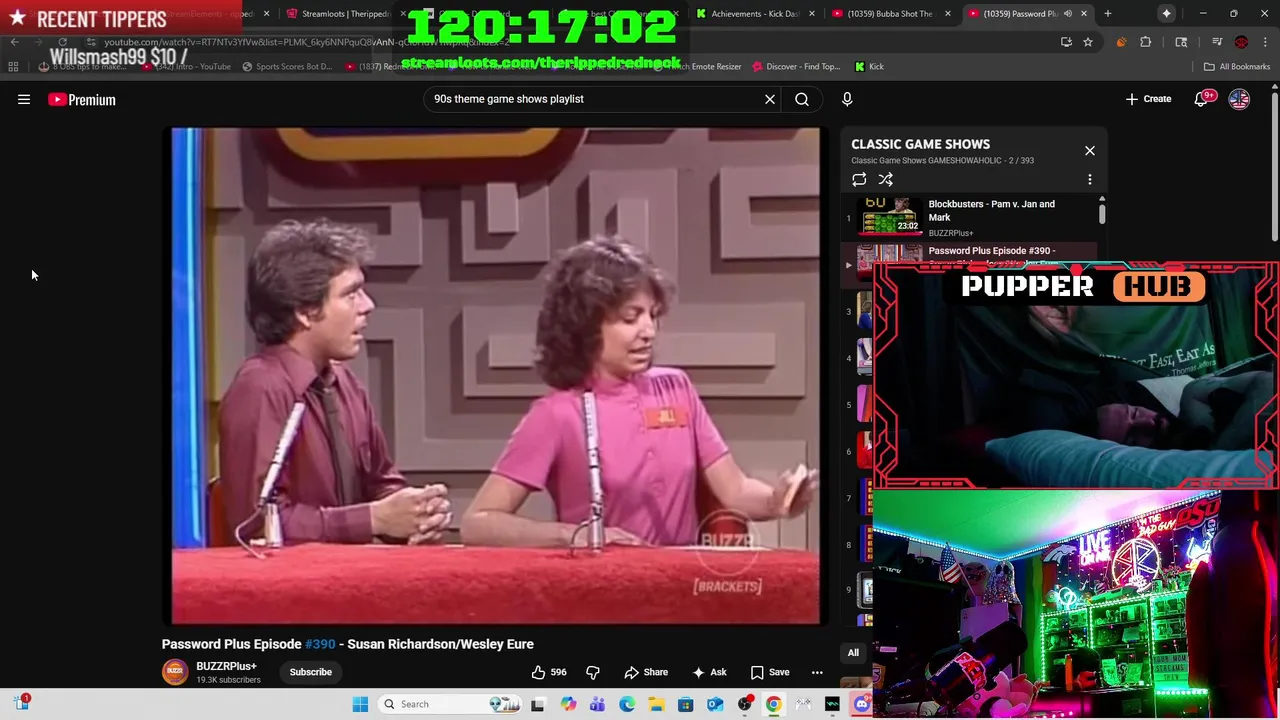1280x720 pixels.
Task: Dislike the Password Plus video
Action: (x=593, y=672)
